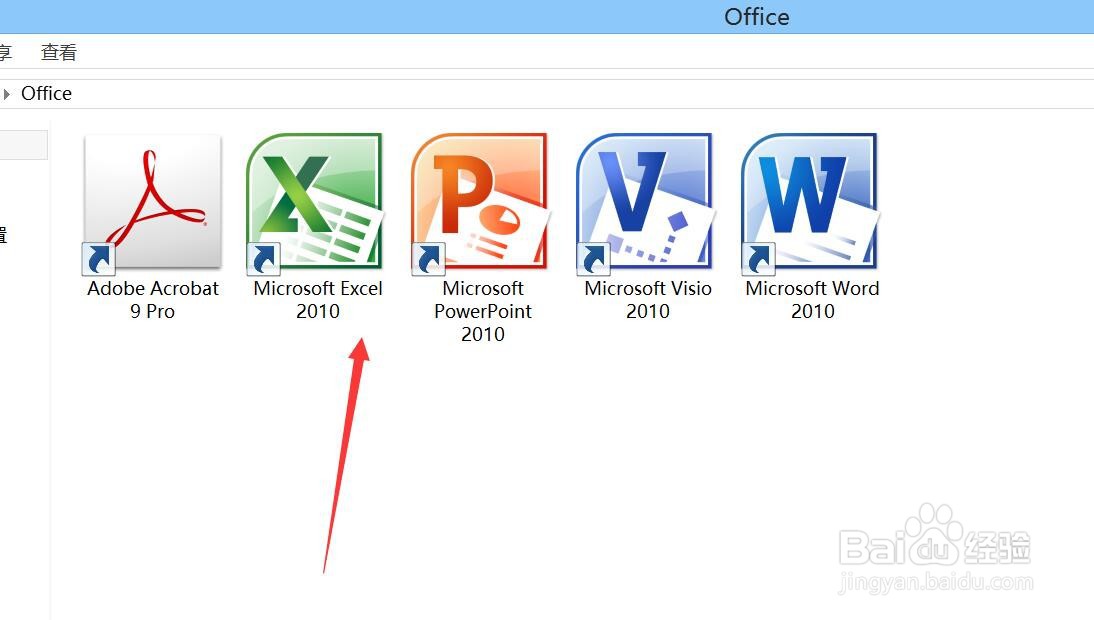Open the 查看 ribbon tab
This screenshot has width=1094, height=620.
(59, 52)
